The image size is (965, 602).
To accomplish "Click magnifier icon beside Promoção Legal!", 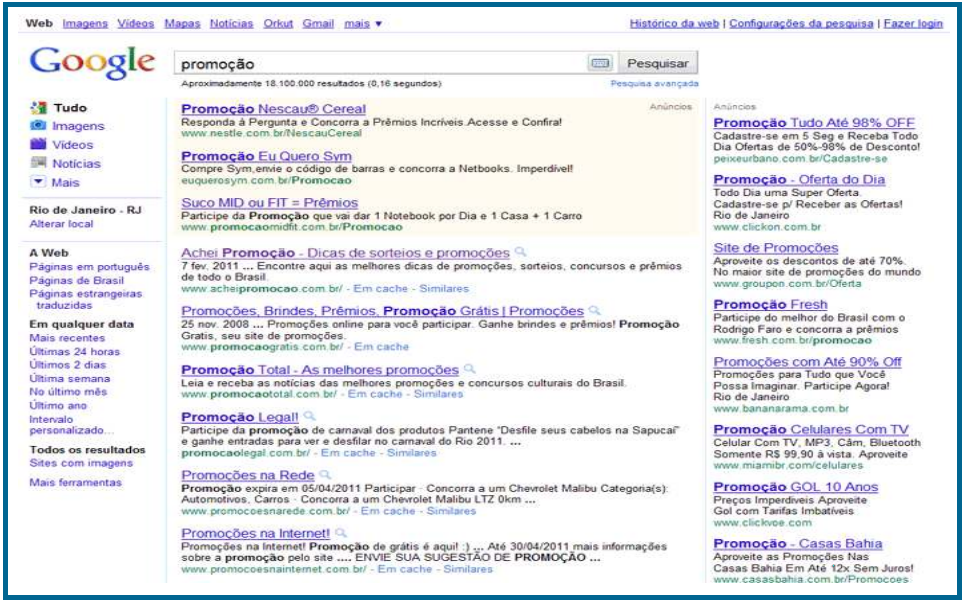I will pos(309,416).
